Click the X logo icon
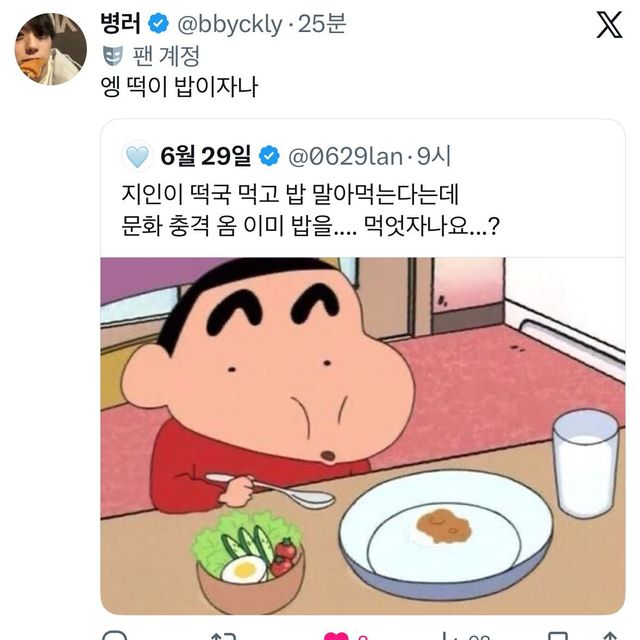Viewport: 640px width, 640px height. (x=608, y=24)
